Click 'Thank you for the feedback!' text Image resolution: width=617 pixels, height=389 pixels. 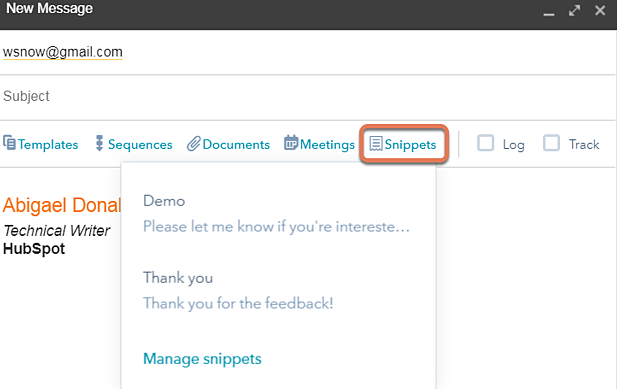click(238, 303)
